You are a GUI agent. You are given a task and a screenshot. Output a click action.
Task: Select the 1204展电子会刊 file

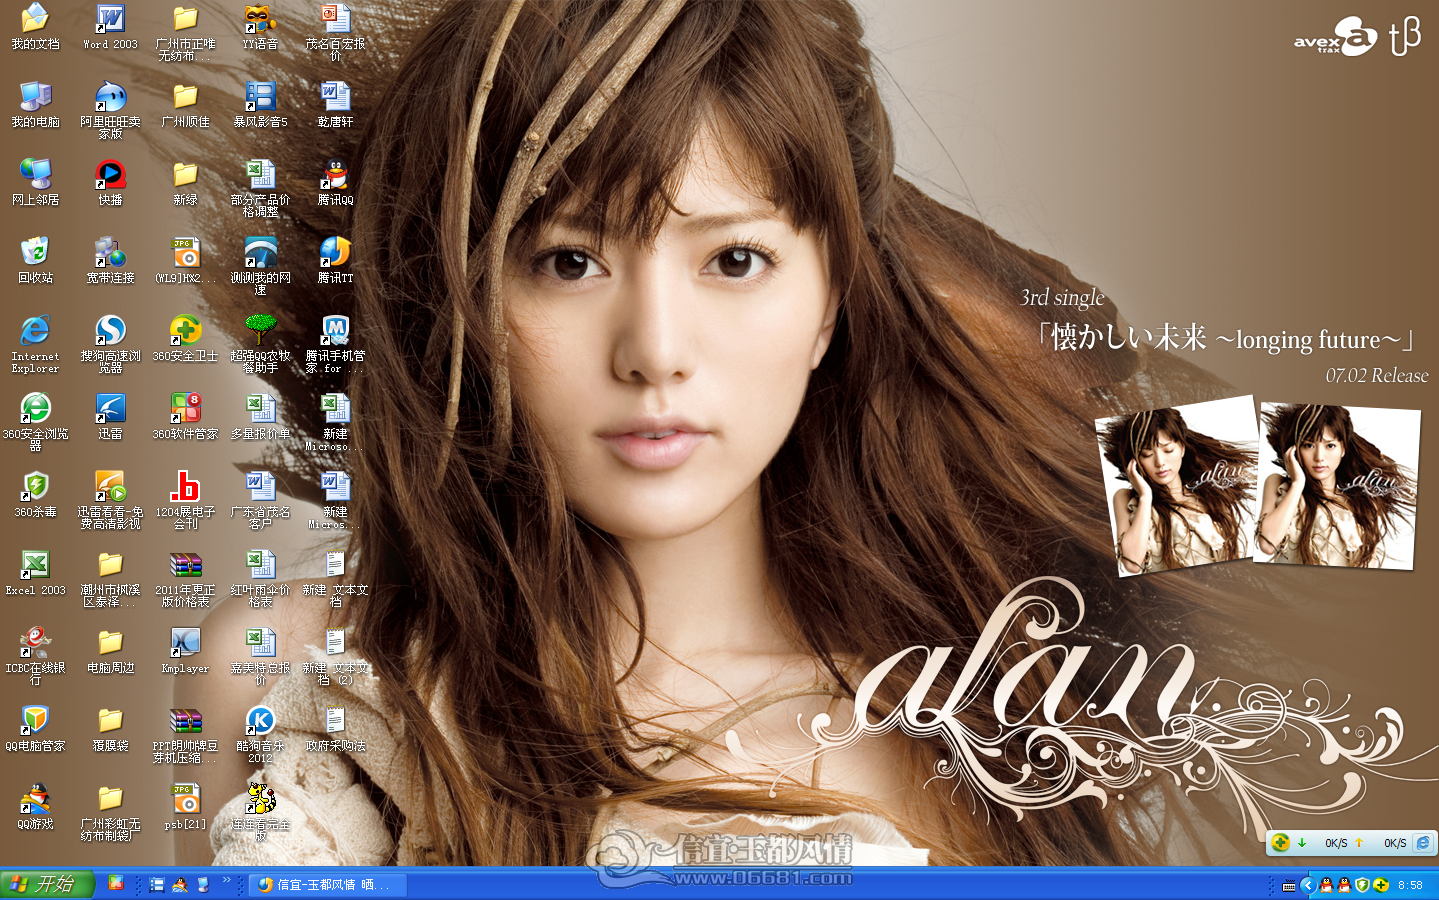point(185,501)
